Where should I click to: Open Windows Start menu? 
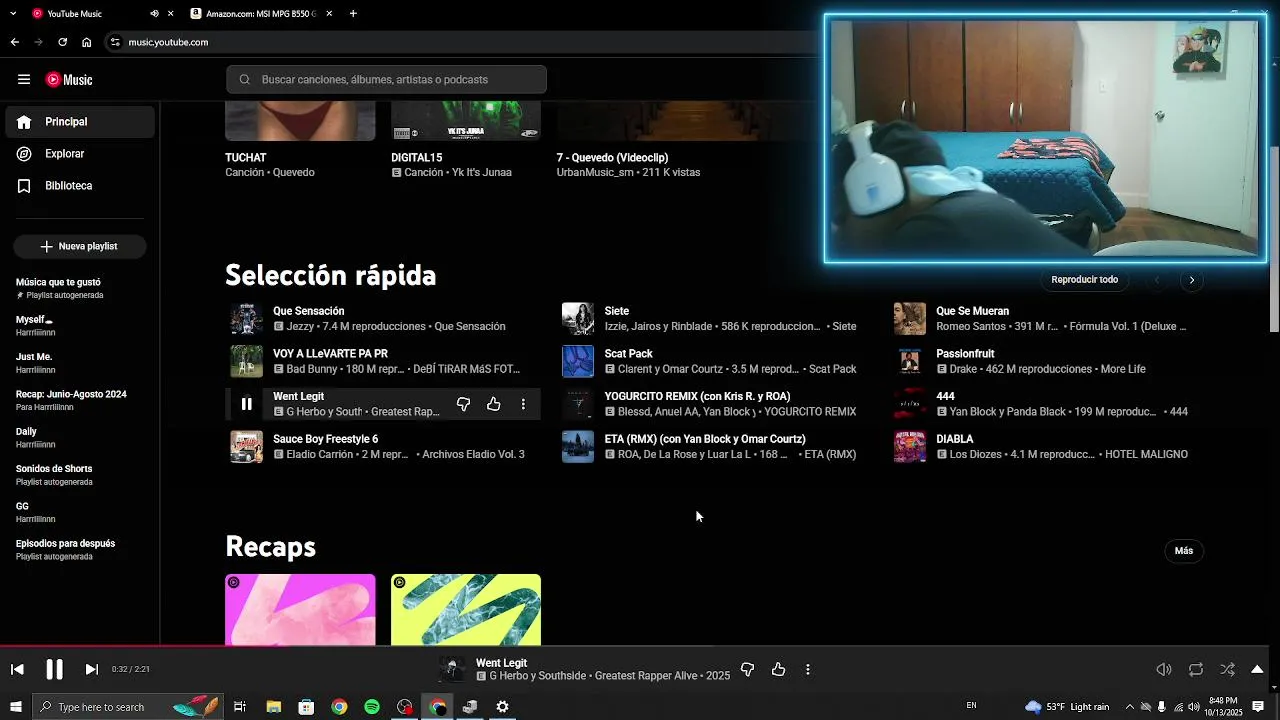click(x=15, y=707)
